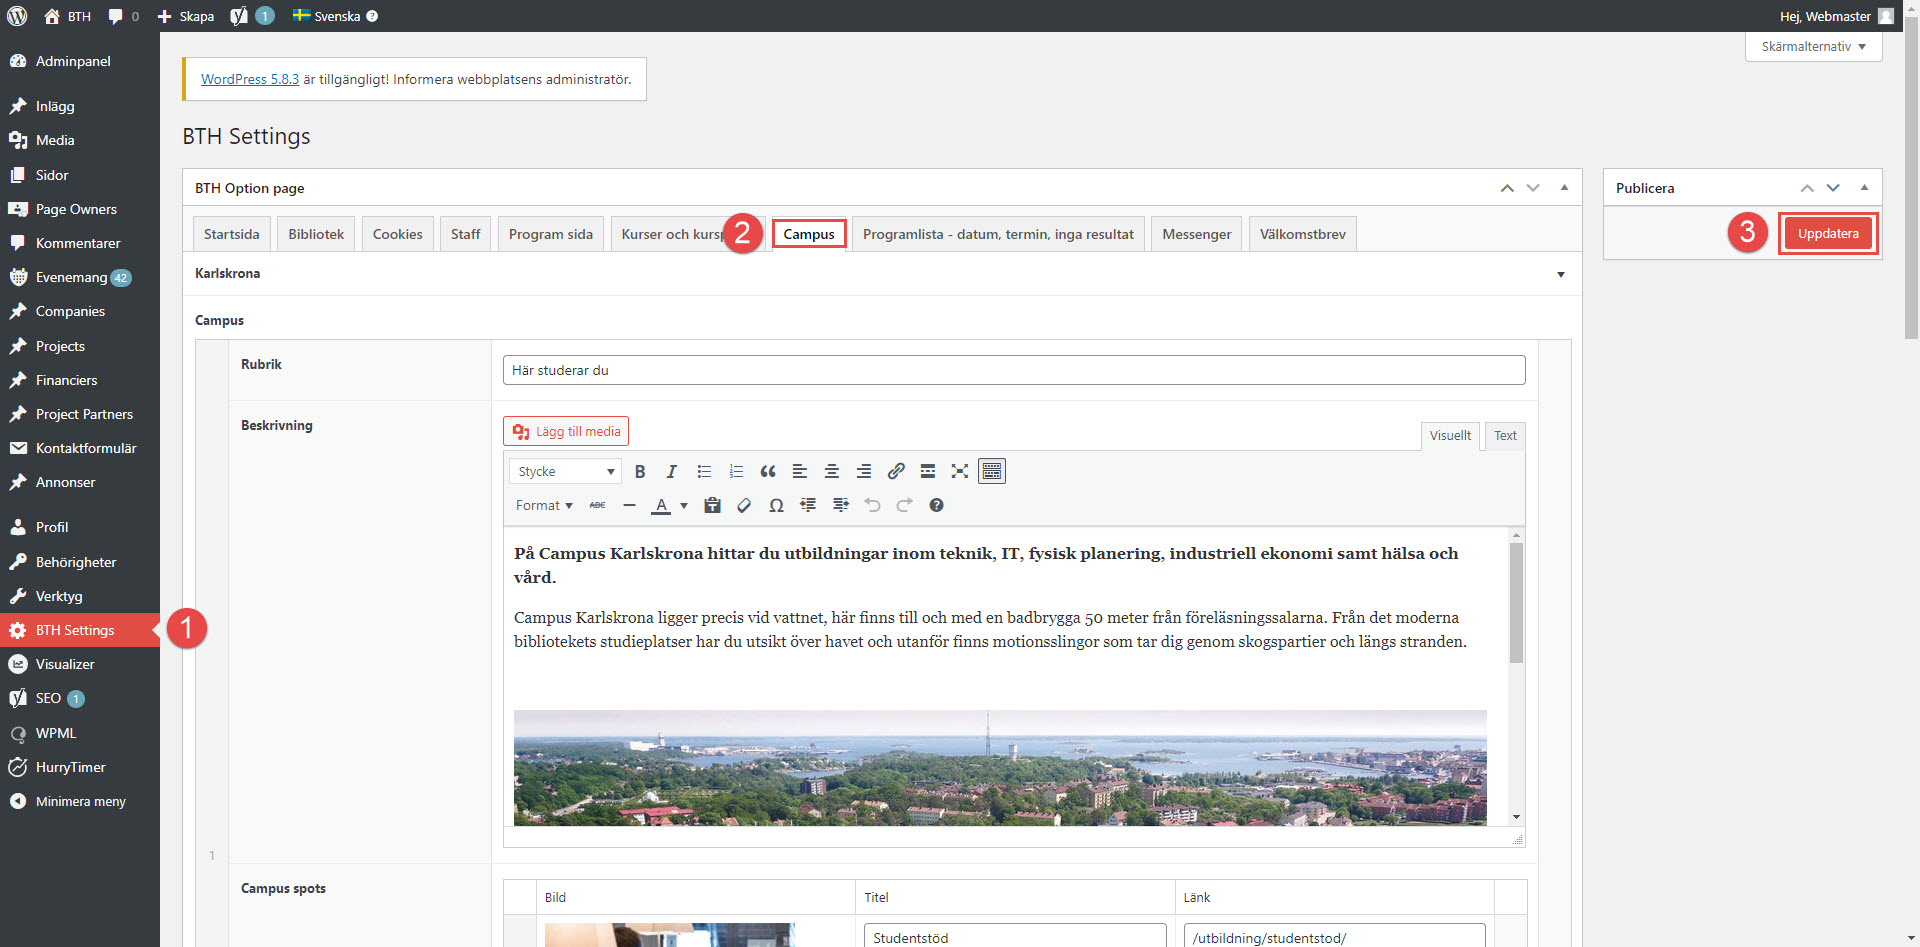Click the Rubrik input field
The image size is (1920, 947).
[x=1014, y=370]
